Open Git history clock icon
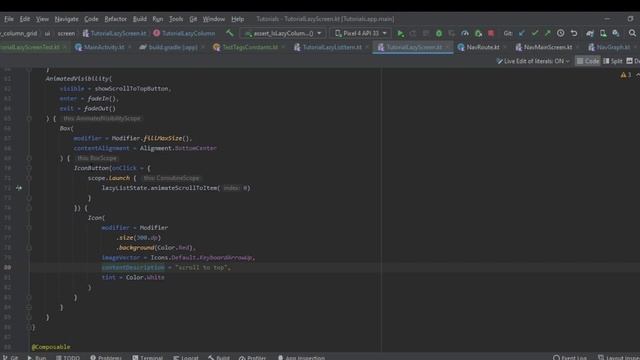The height and width of the screenshot is (360, 640). (561, 33)
